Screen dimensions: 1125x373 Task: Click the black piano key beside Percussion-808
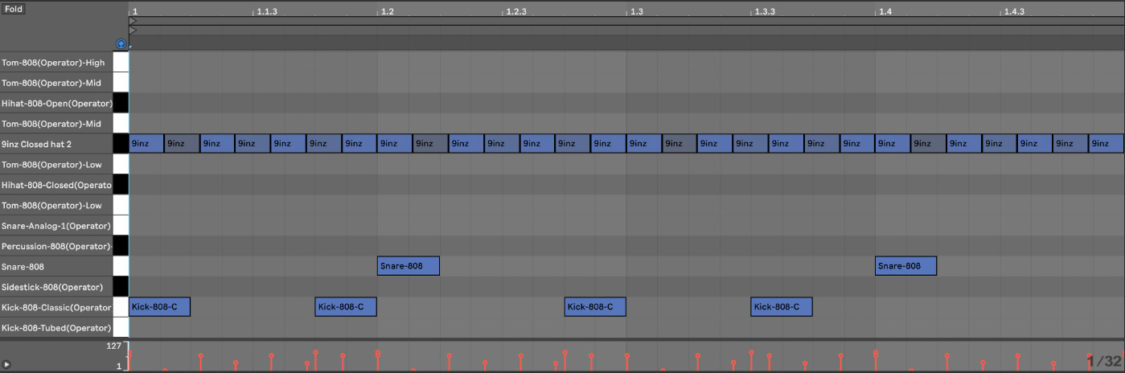[x=121, y=246]
